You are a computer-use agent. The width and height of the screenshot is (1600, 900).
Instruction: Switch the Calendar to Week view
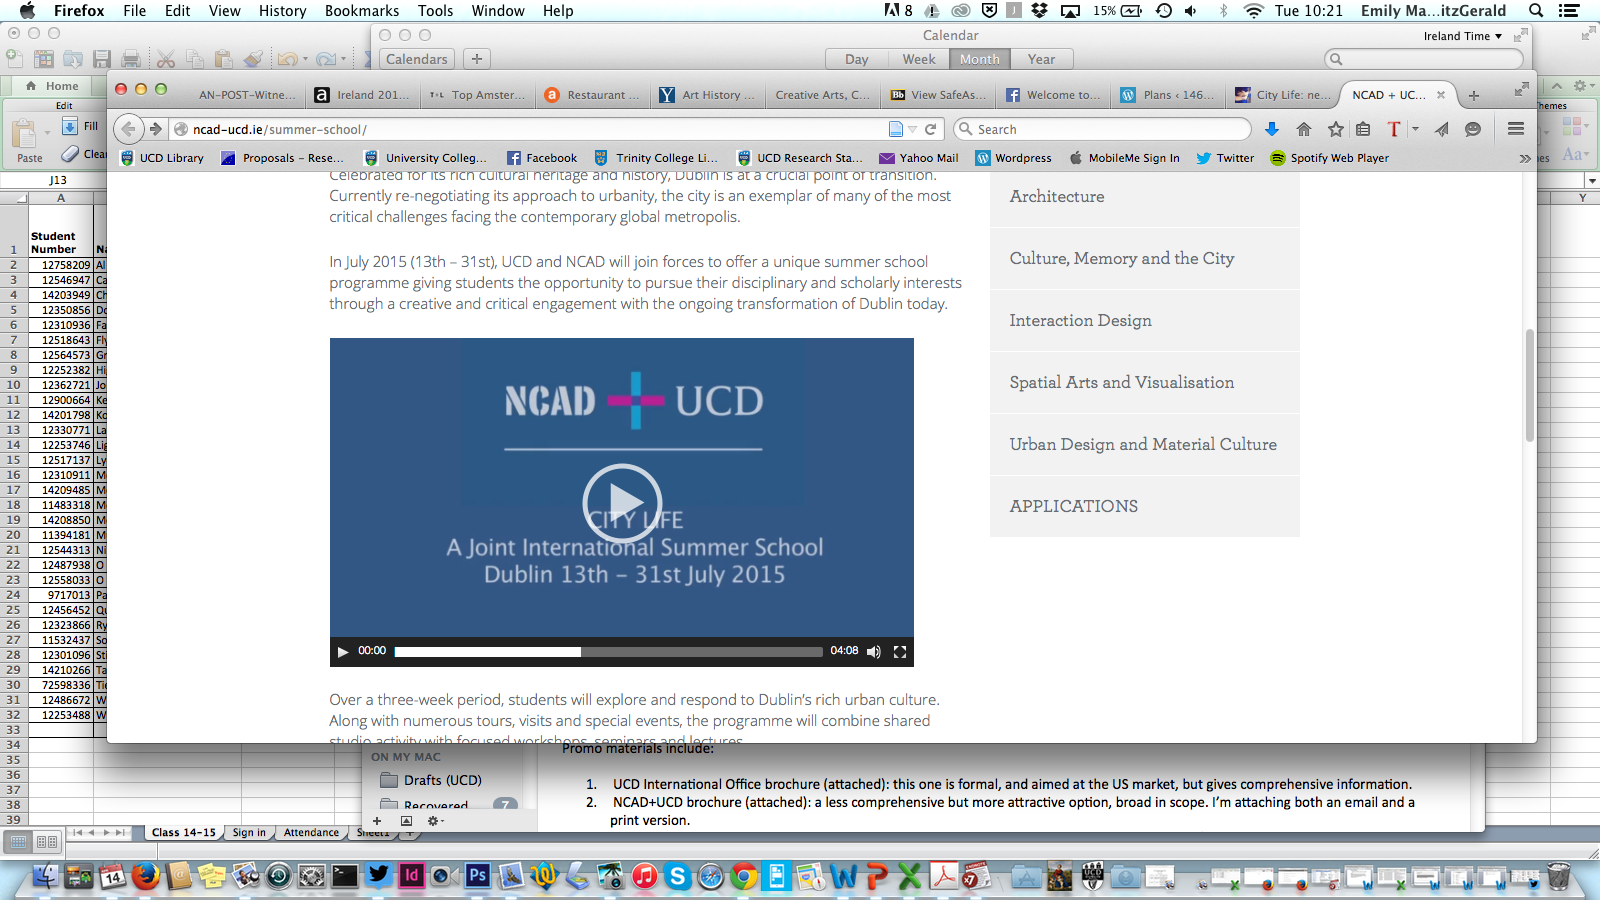point(918,59)
